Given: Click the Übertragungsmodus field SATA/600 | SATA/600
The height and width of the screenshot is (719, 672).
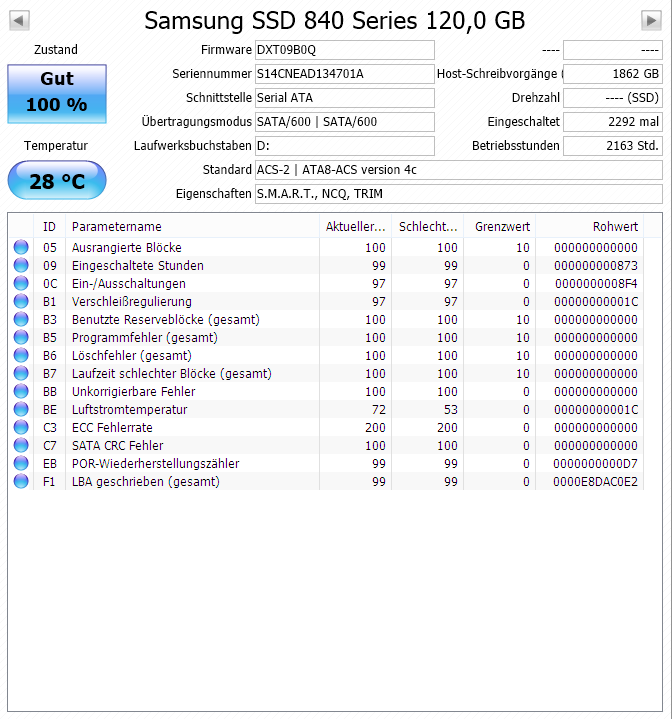Looking at the screenshot, I should click(345, 122).
